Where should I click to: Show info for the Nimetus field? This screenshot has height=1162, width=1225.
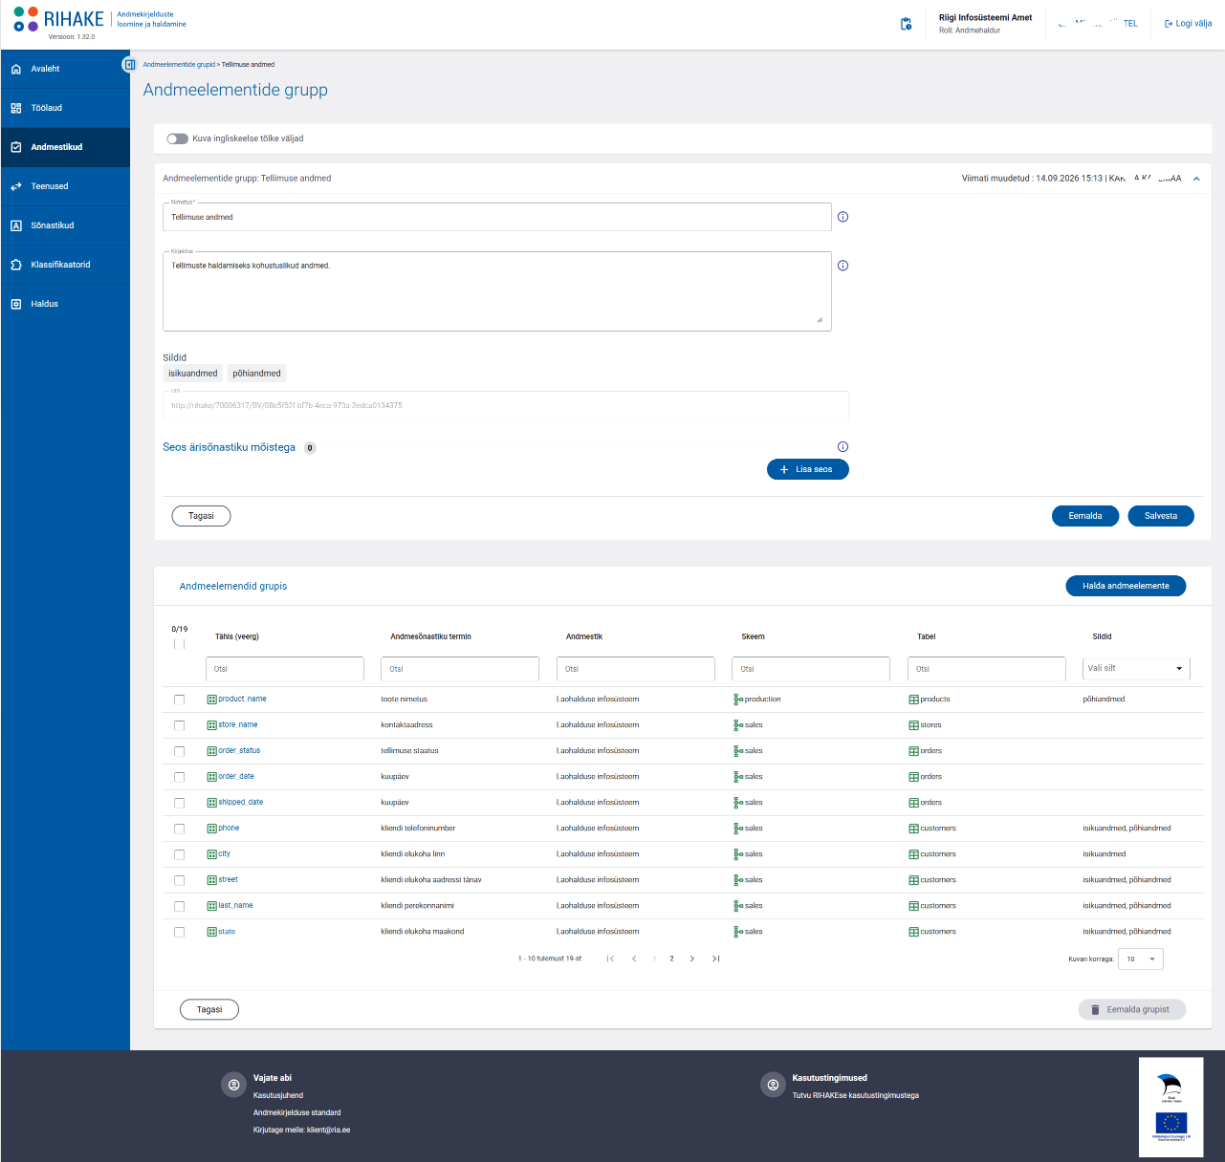coord(843,217)
